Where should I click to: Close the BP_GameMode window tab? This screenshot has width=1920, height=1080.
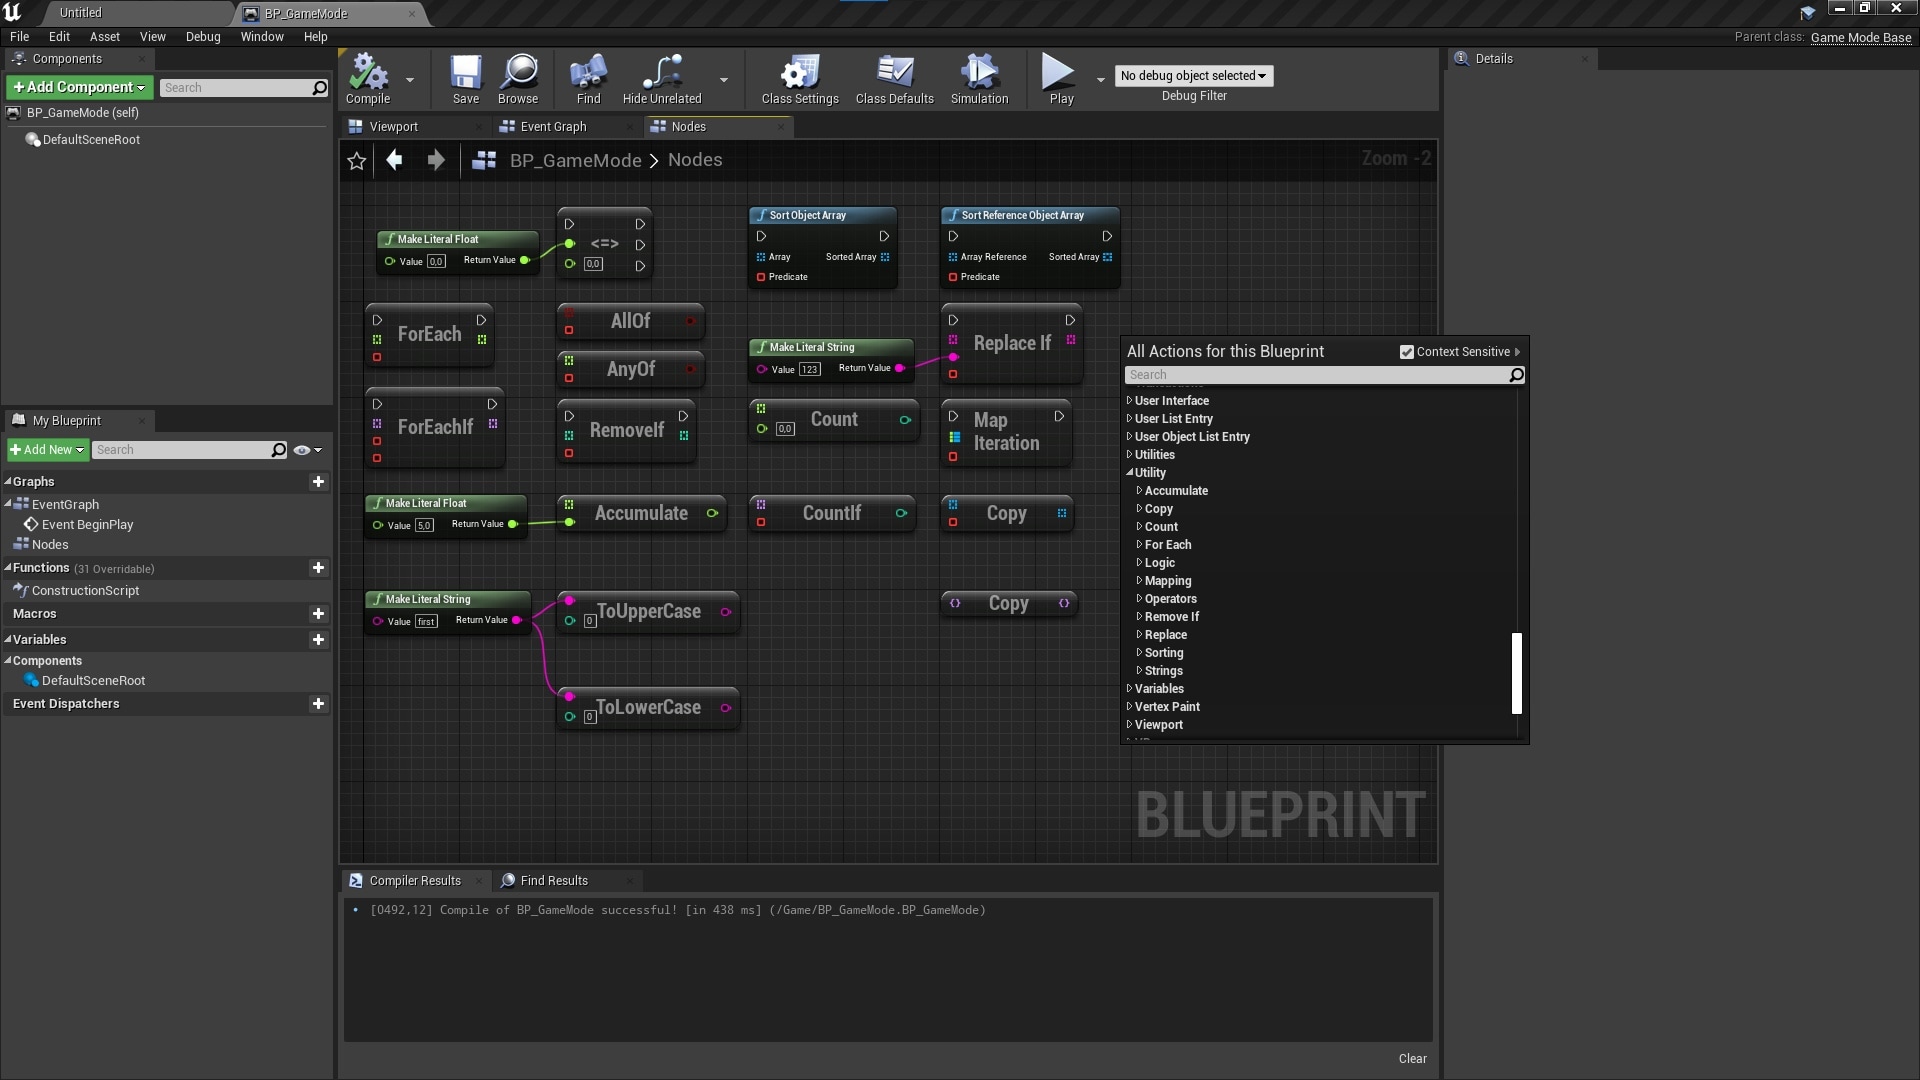point(412,14)
